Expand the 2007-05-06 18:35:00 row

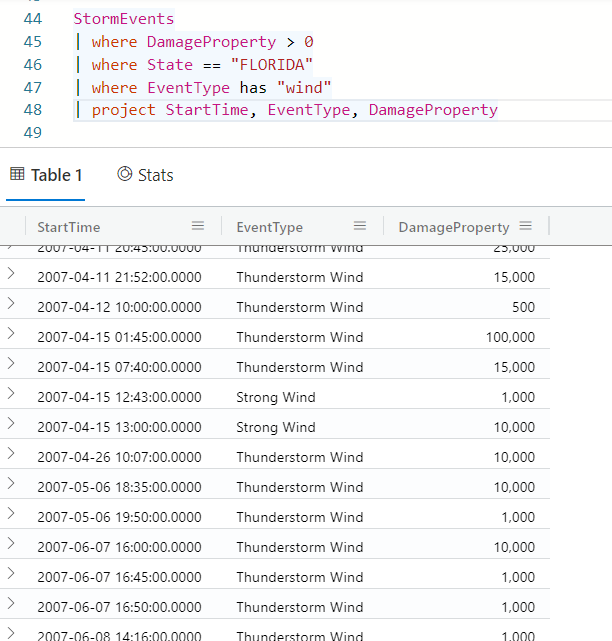point(11,483)
